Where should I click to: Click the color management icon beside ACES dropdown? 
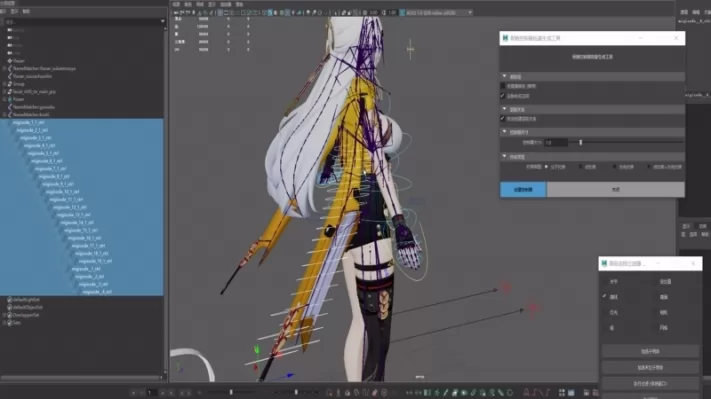pyautogui.click(x=402, y=13)
